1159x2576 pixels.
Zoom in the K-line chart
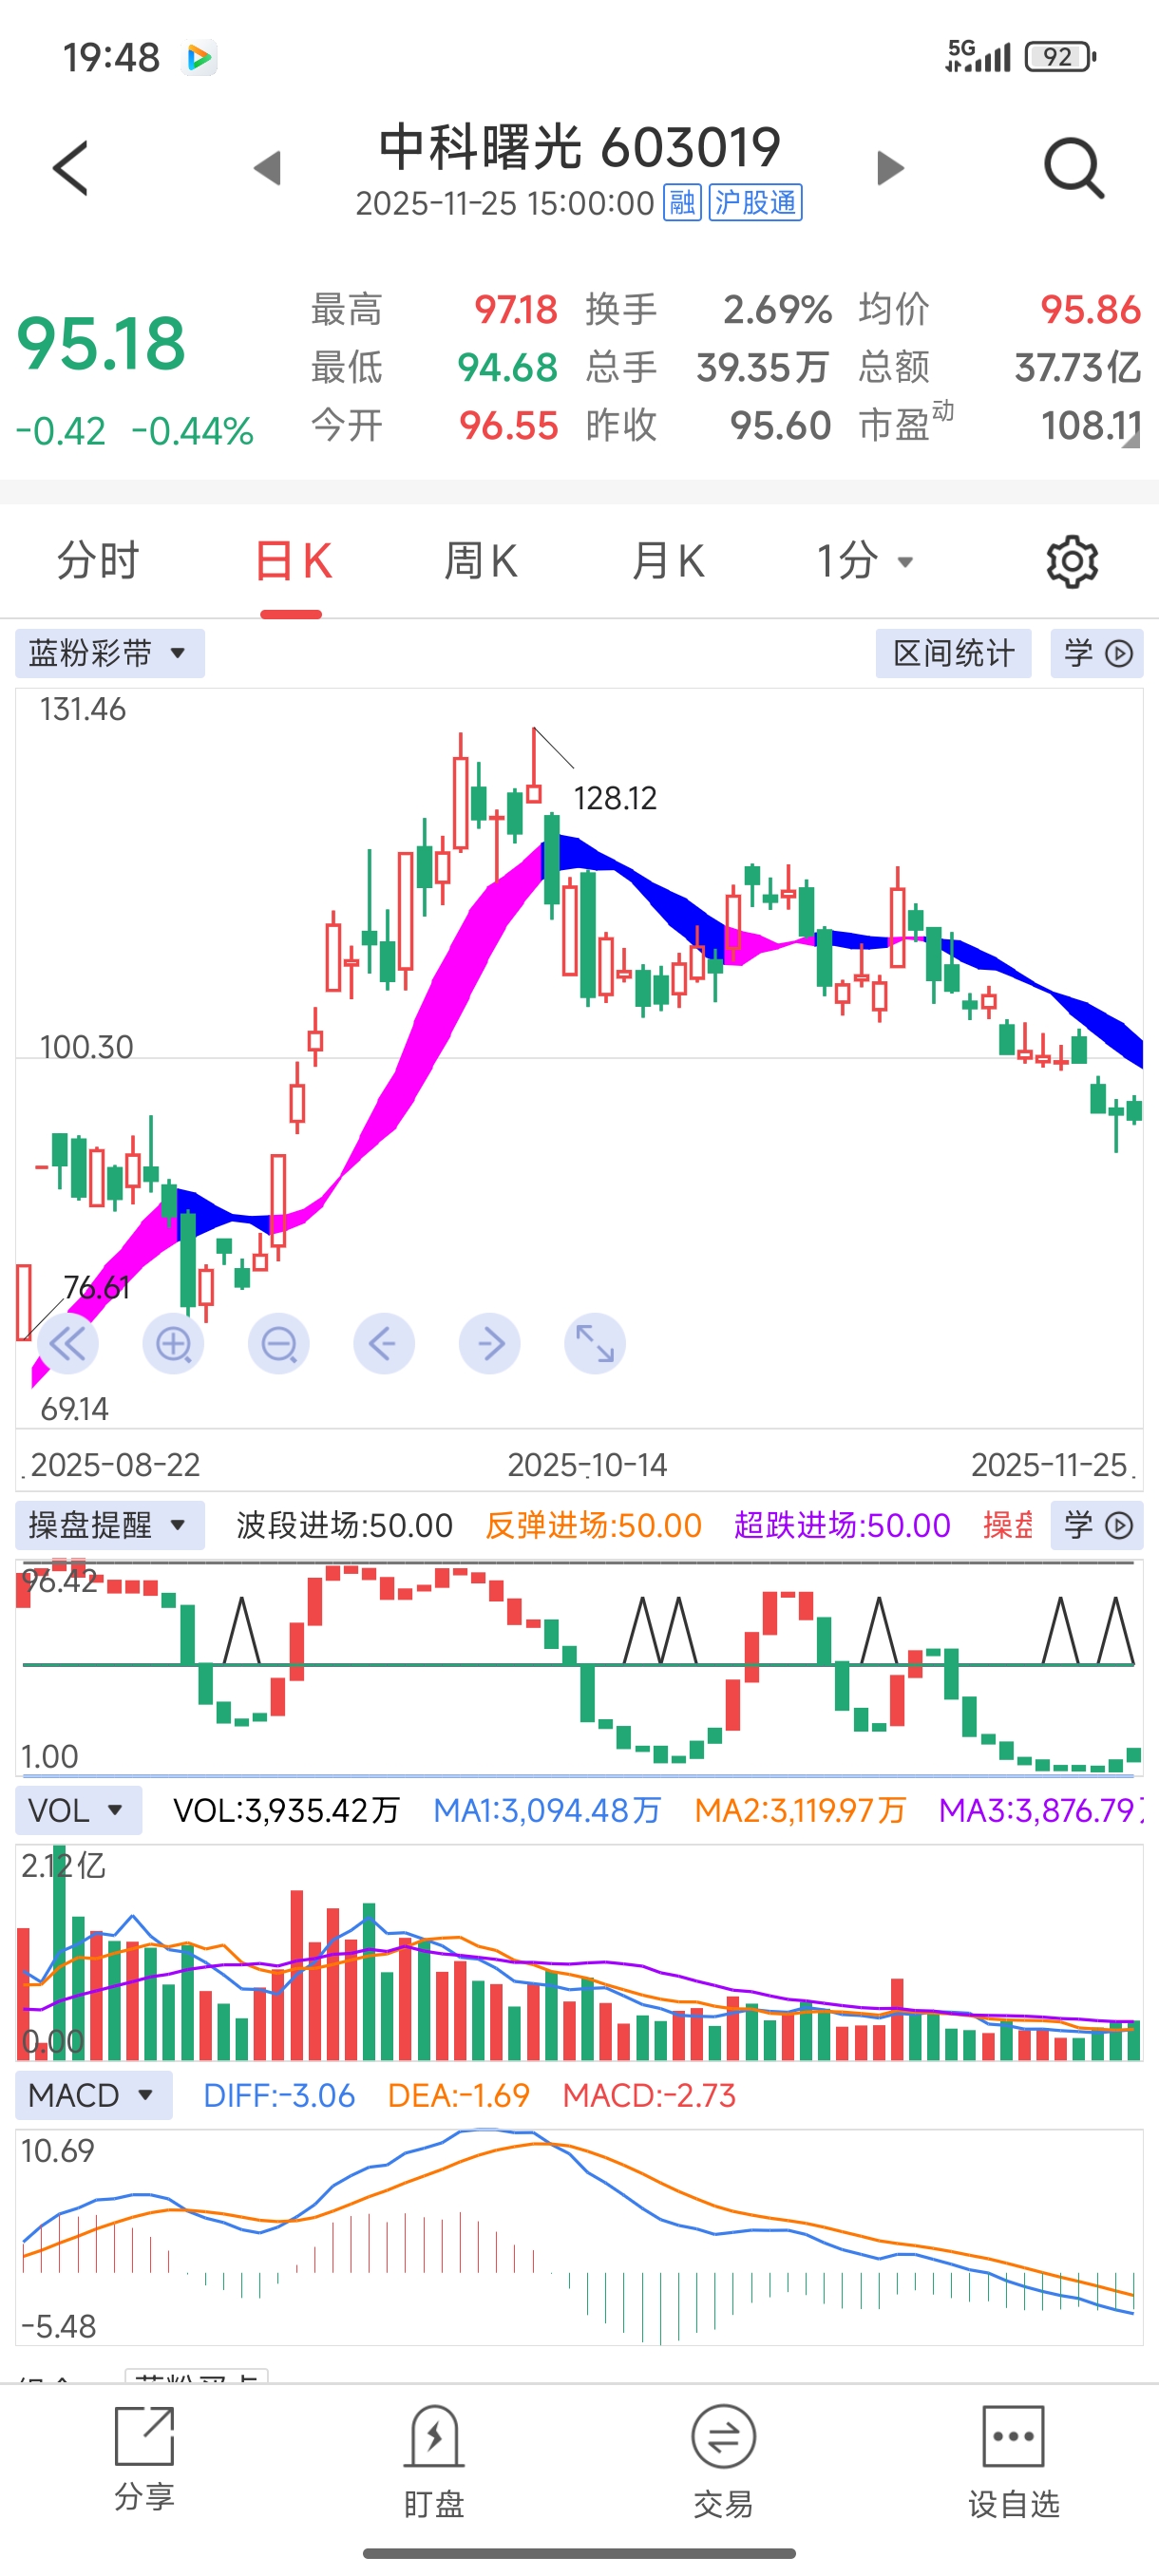(174, 1344)
